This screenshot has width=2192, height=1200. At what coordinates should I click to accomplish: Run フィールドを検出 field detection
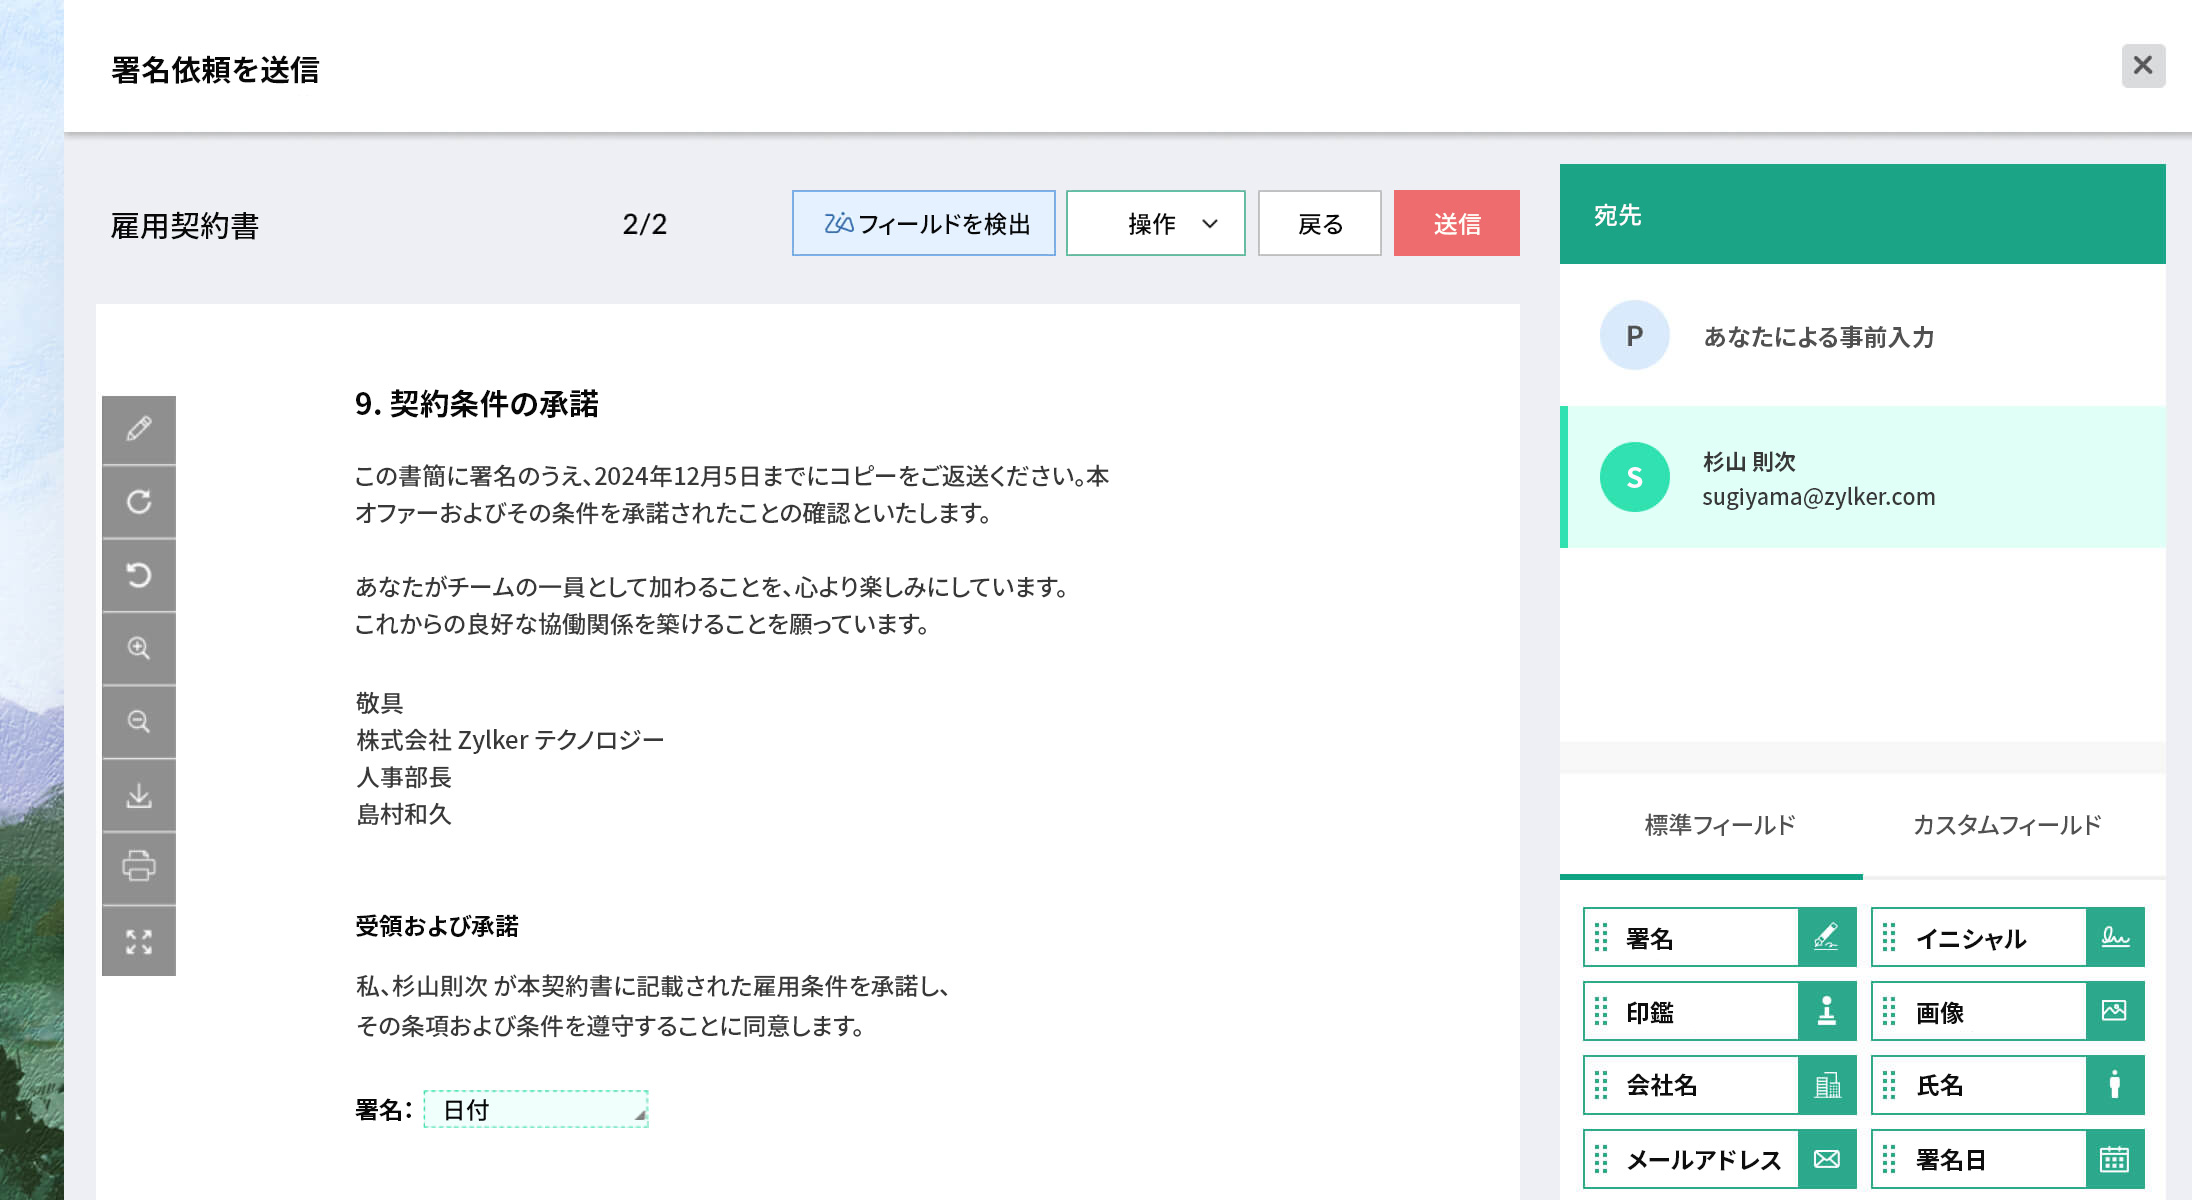923,223
